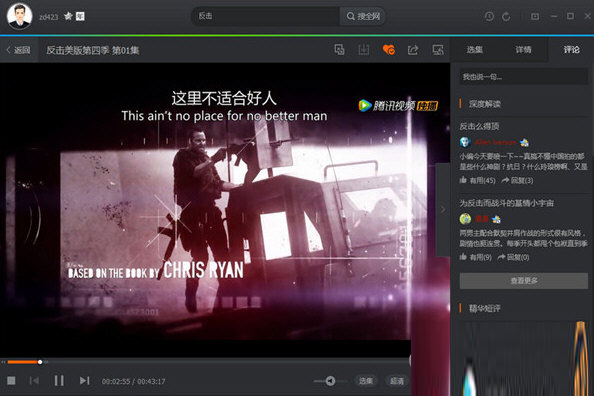Open the watch history clock icon

point(489,16)
